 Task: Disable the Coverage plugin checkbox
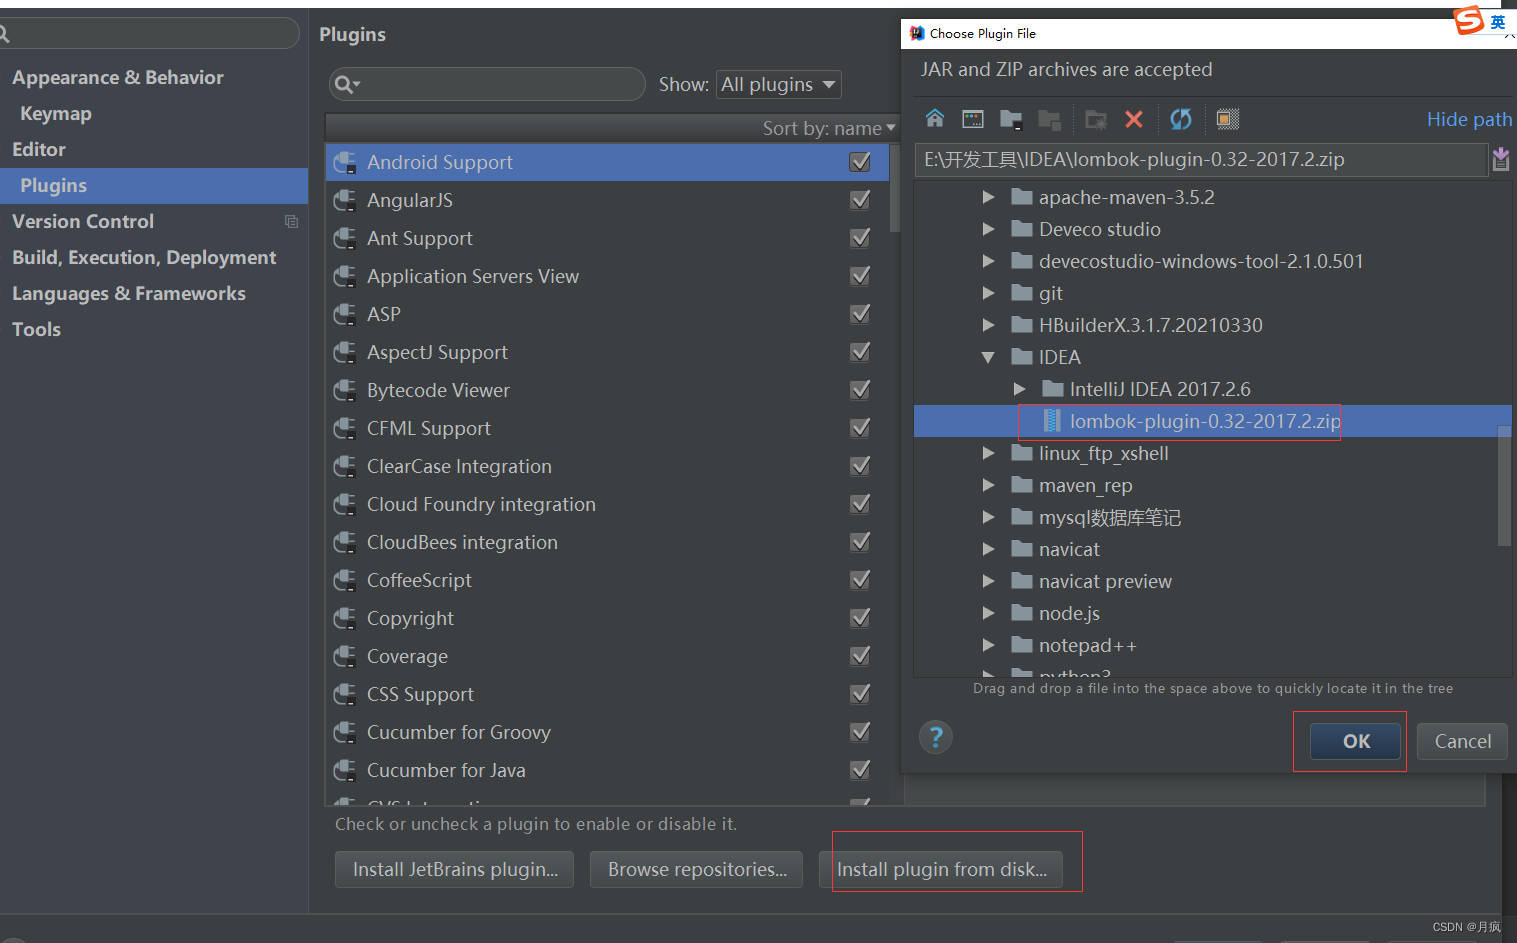(x=860, y=656)
